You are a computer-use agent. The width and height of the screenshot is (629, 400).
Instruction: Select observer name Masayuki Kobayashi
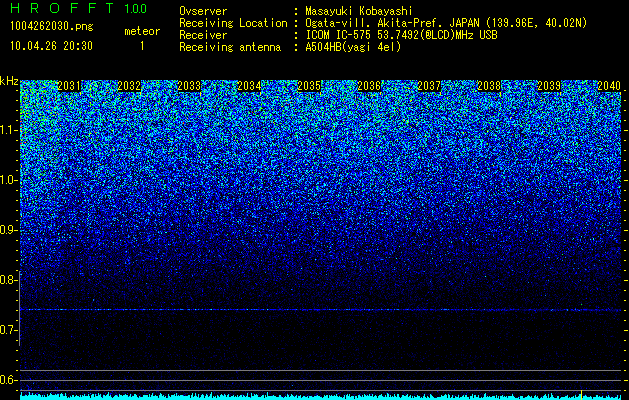point(359,11)
